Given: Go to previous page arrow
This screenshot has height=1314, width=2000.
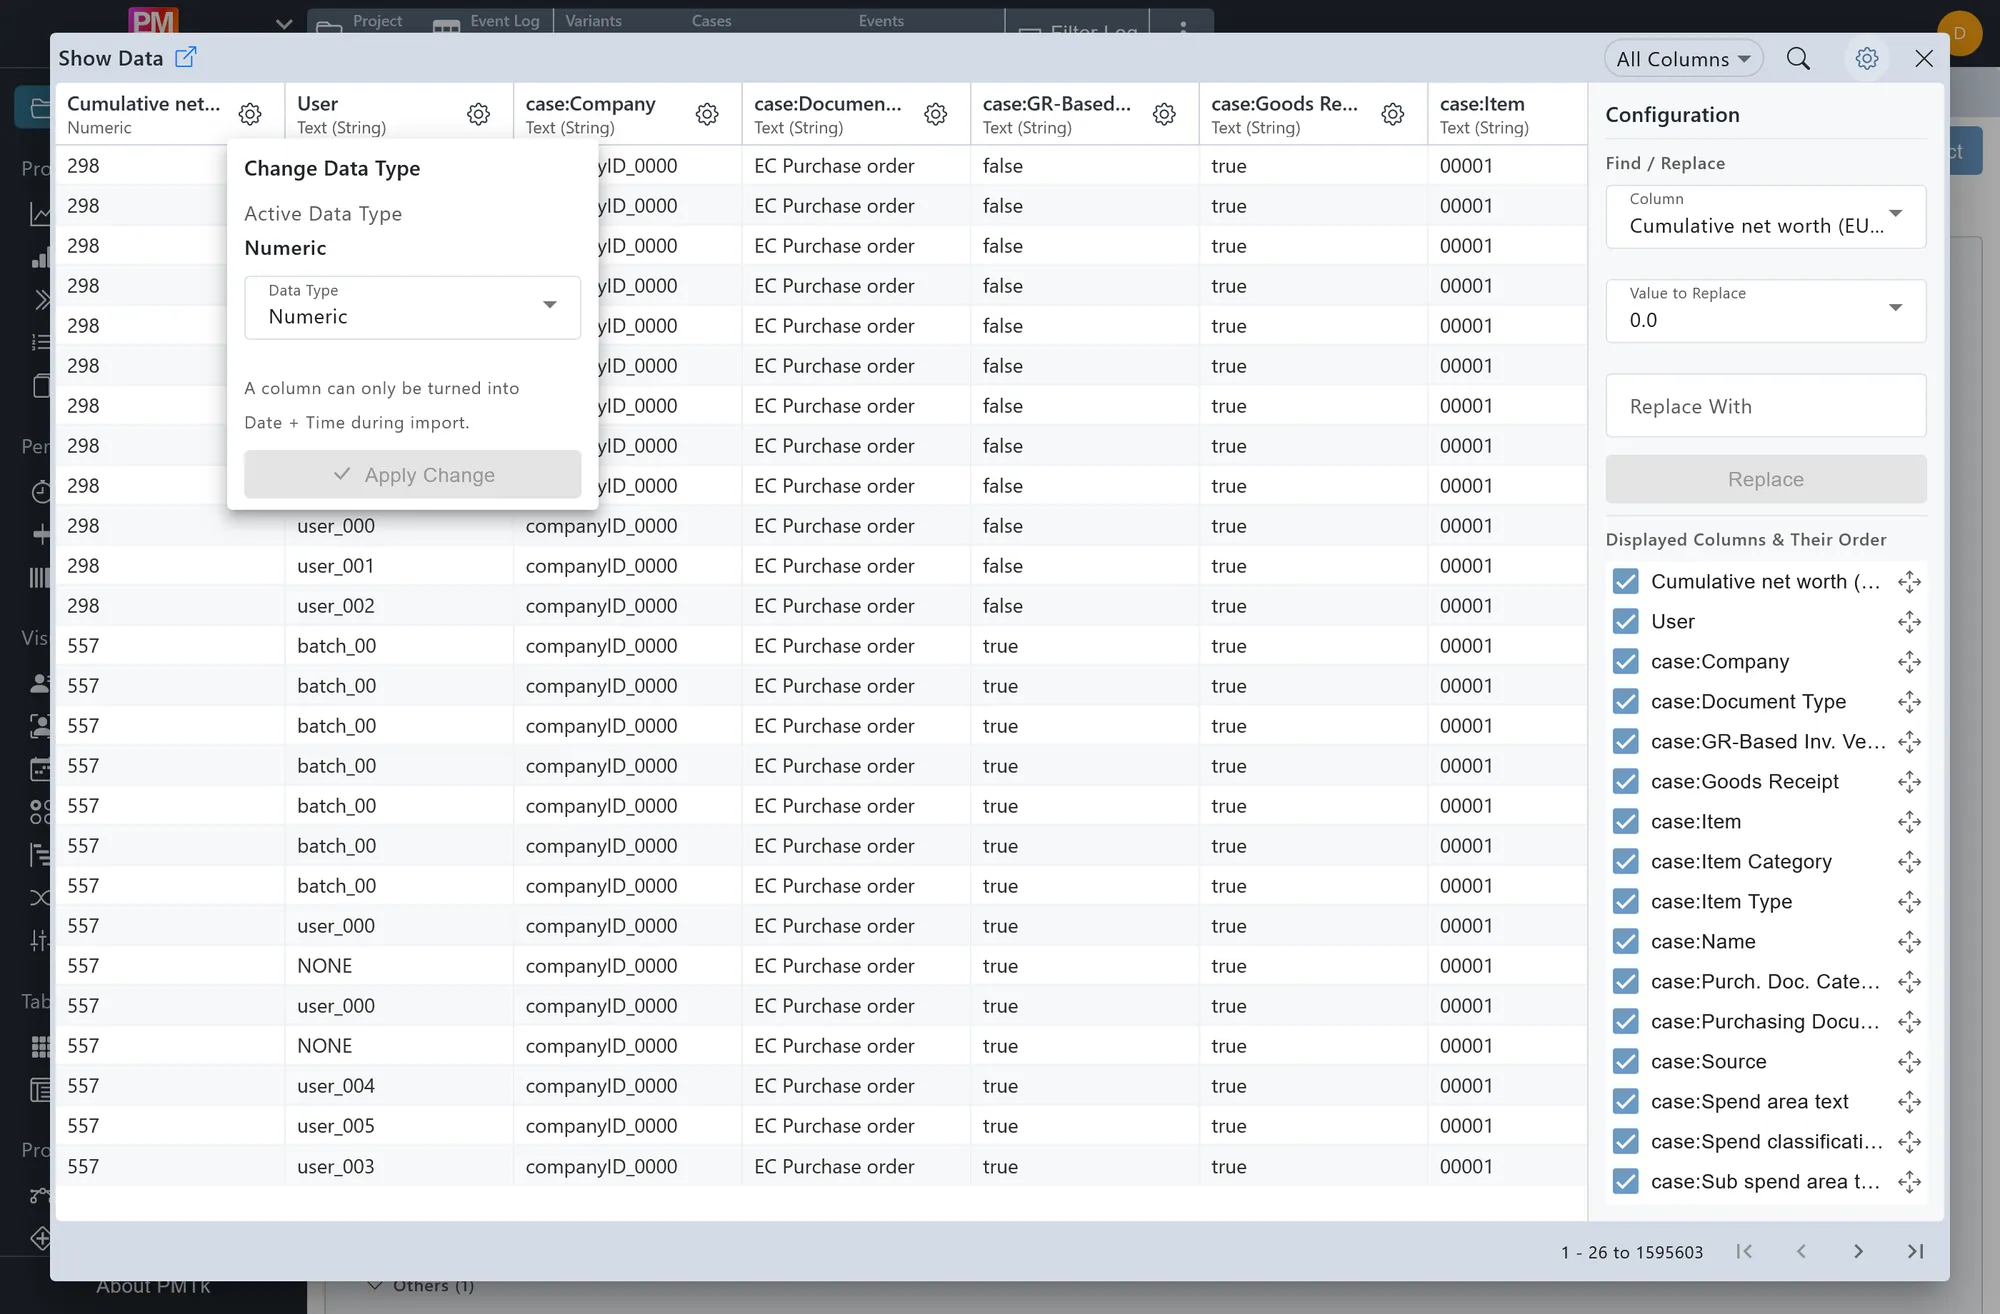Looking at the screenshot, I should (1801, 1251).
